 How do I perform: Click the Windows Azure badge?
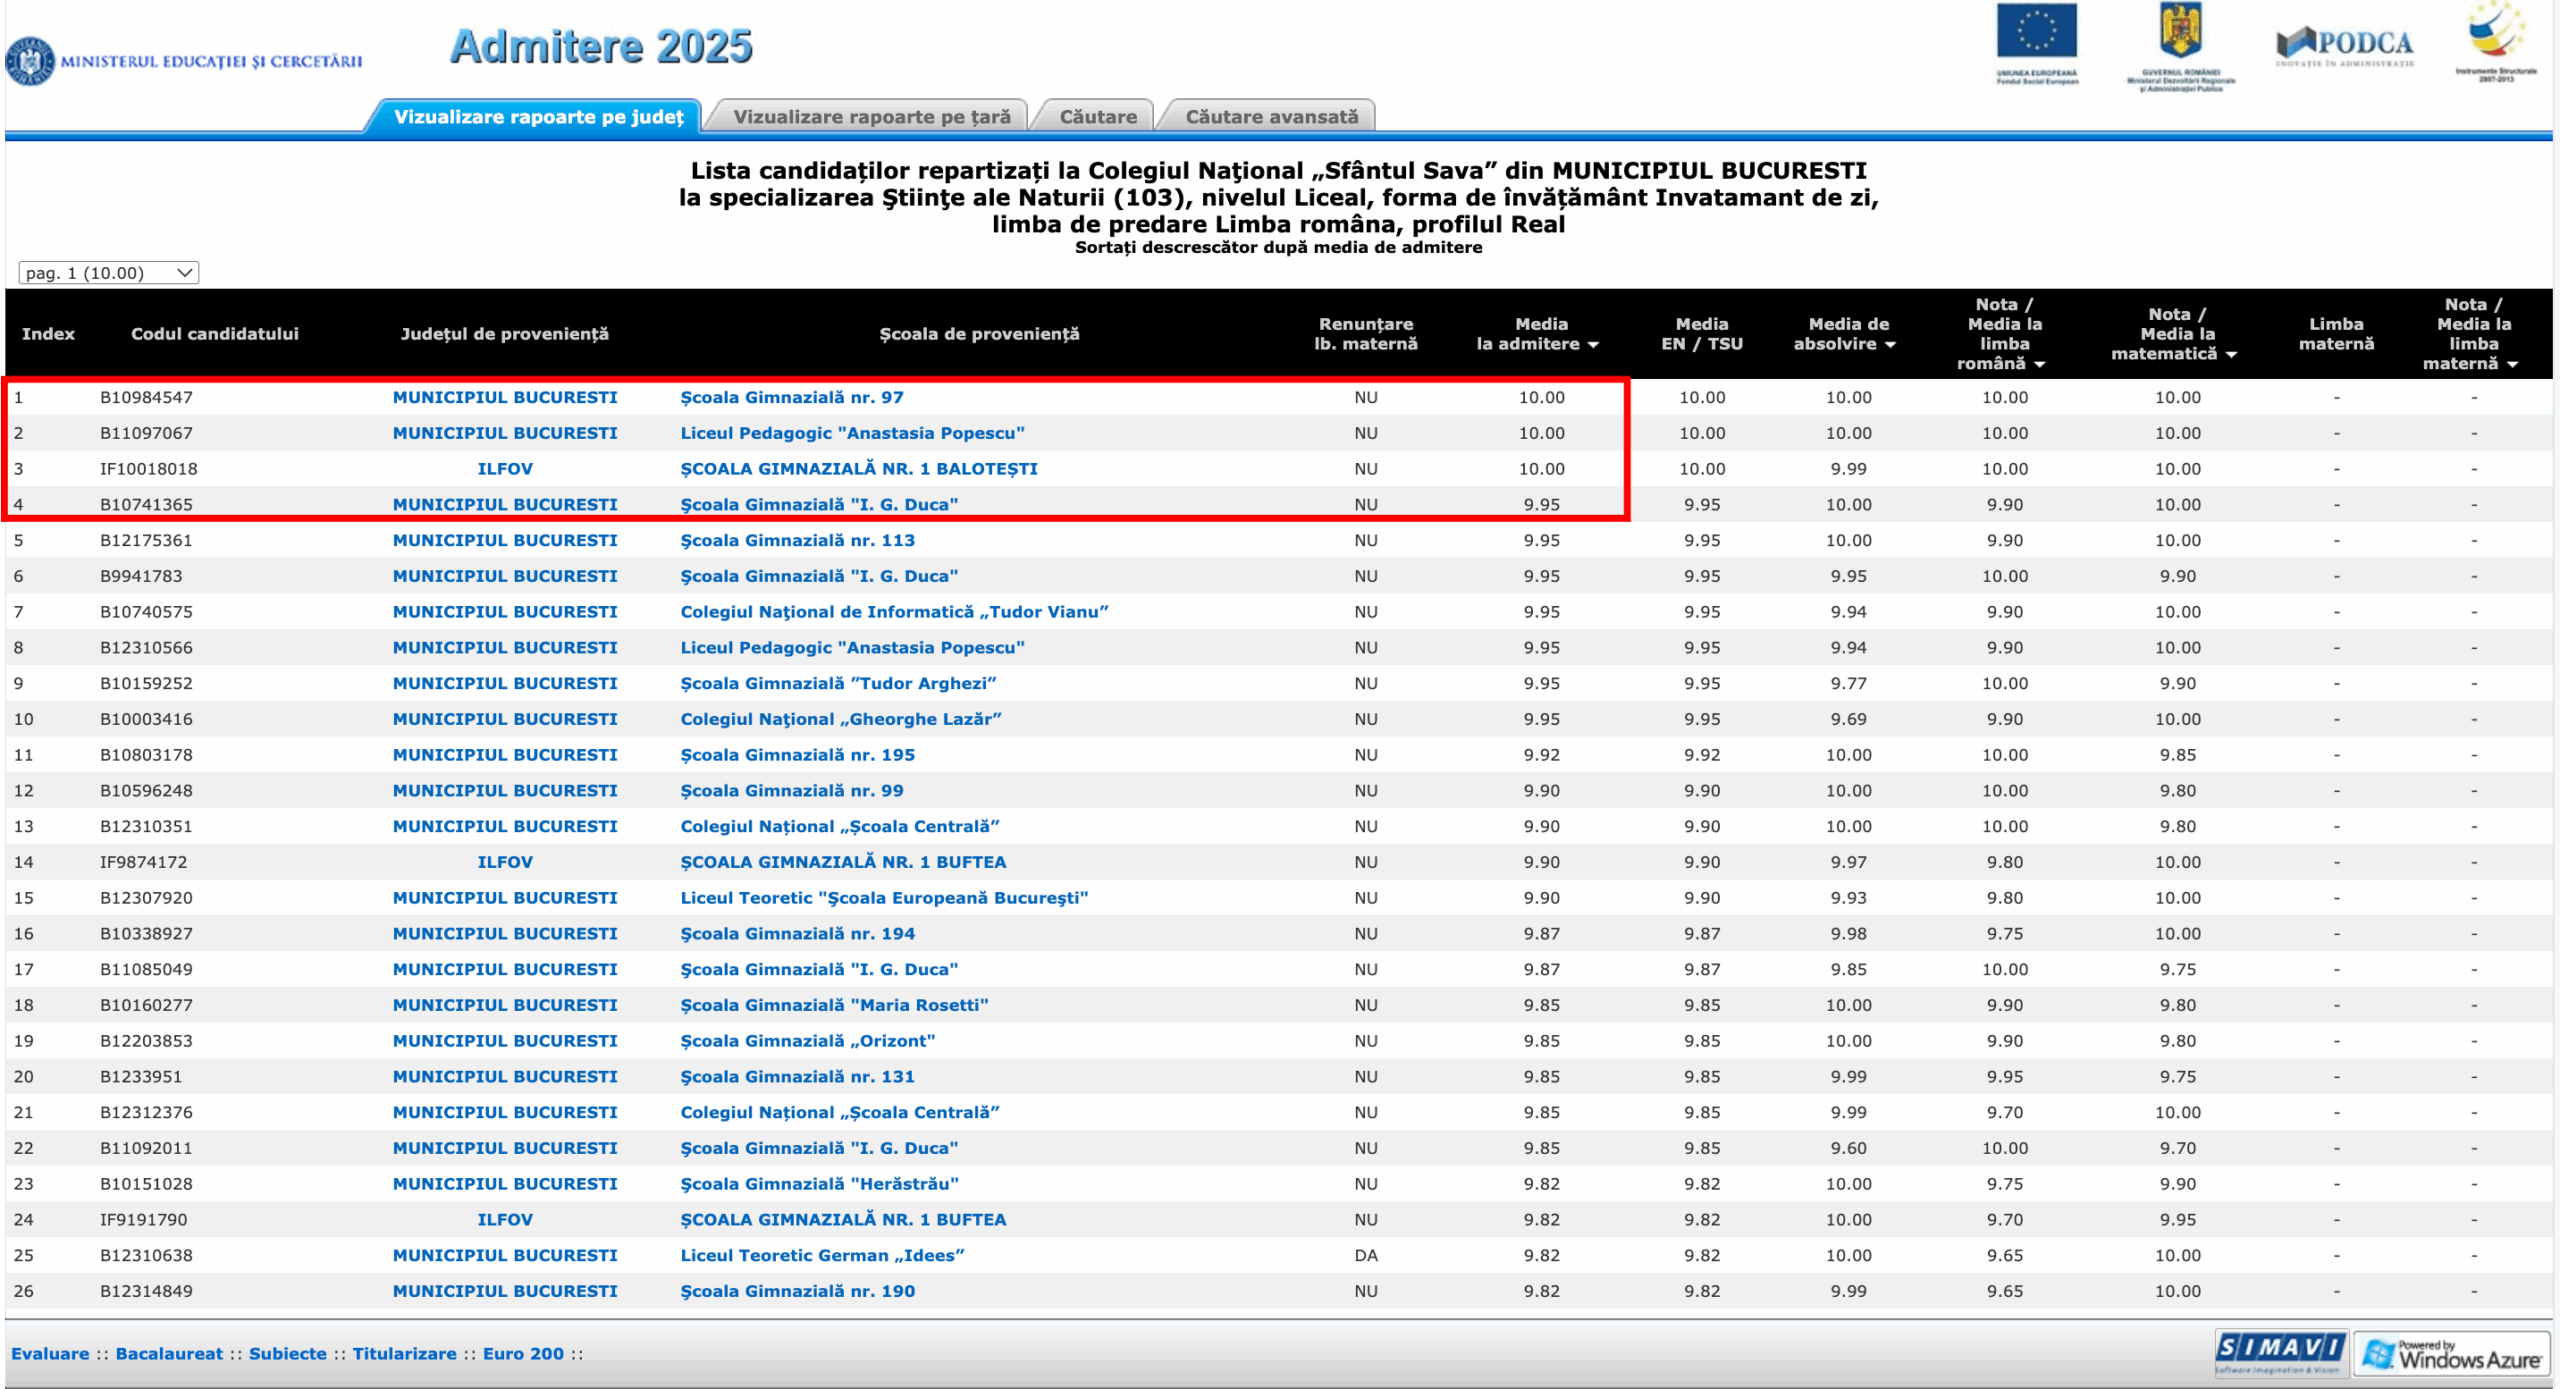tap(2451, 1354)
